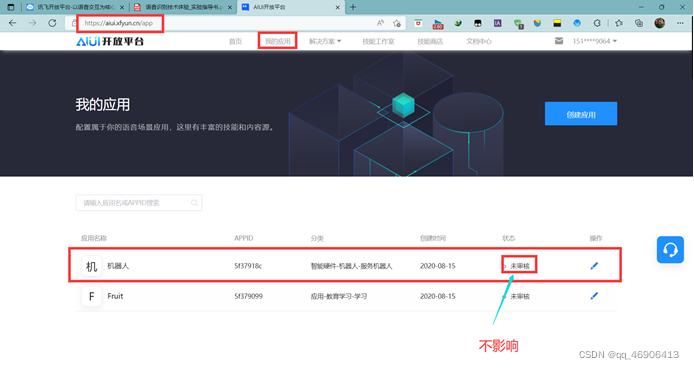694x369 pixels.
Task: Open the 机器人 application row name
Action: tap(118, 266)
